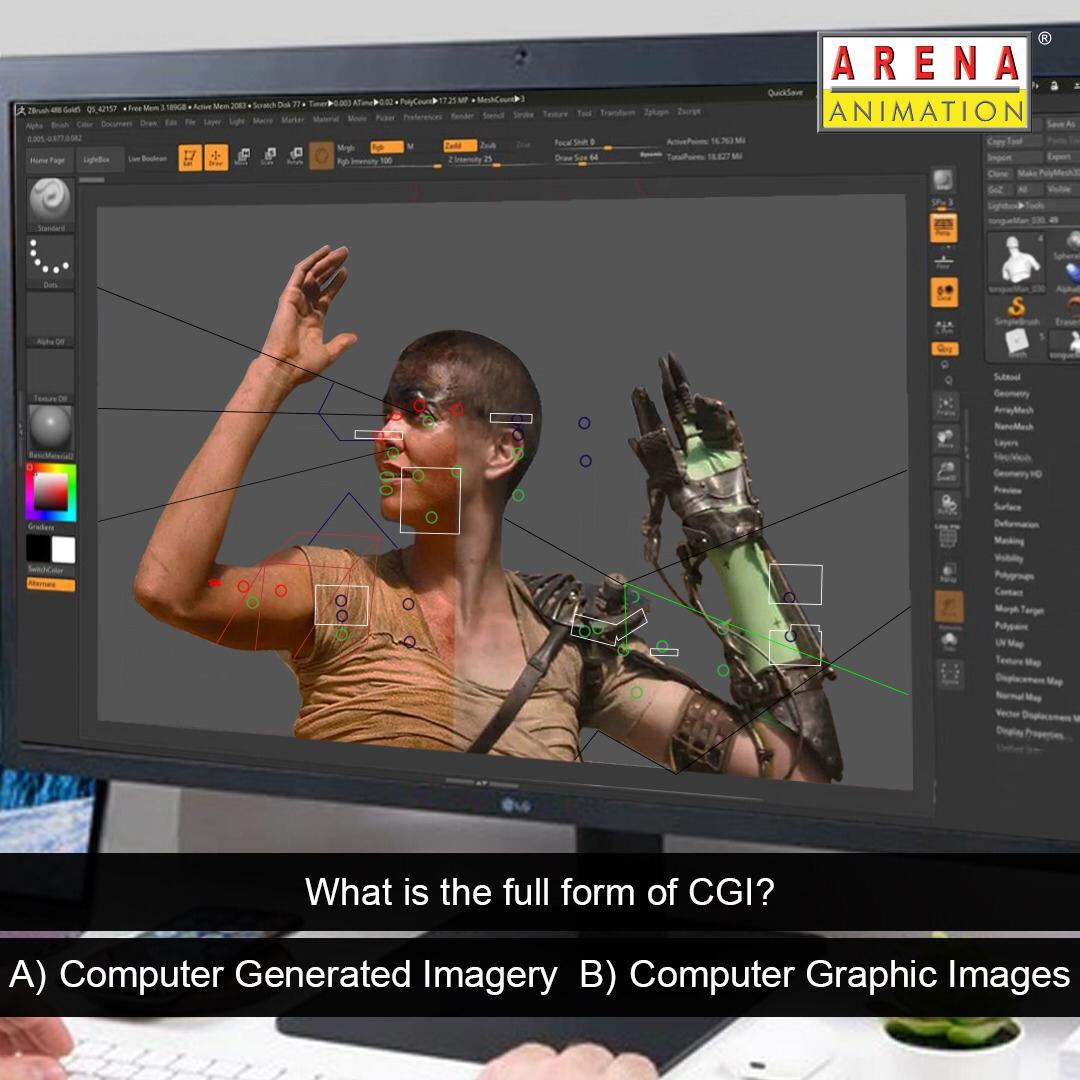Screen dimensions: 1080x1080
Task: Click the Make PolyMesh3D button
Action: [1048, 174]
